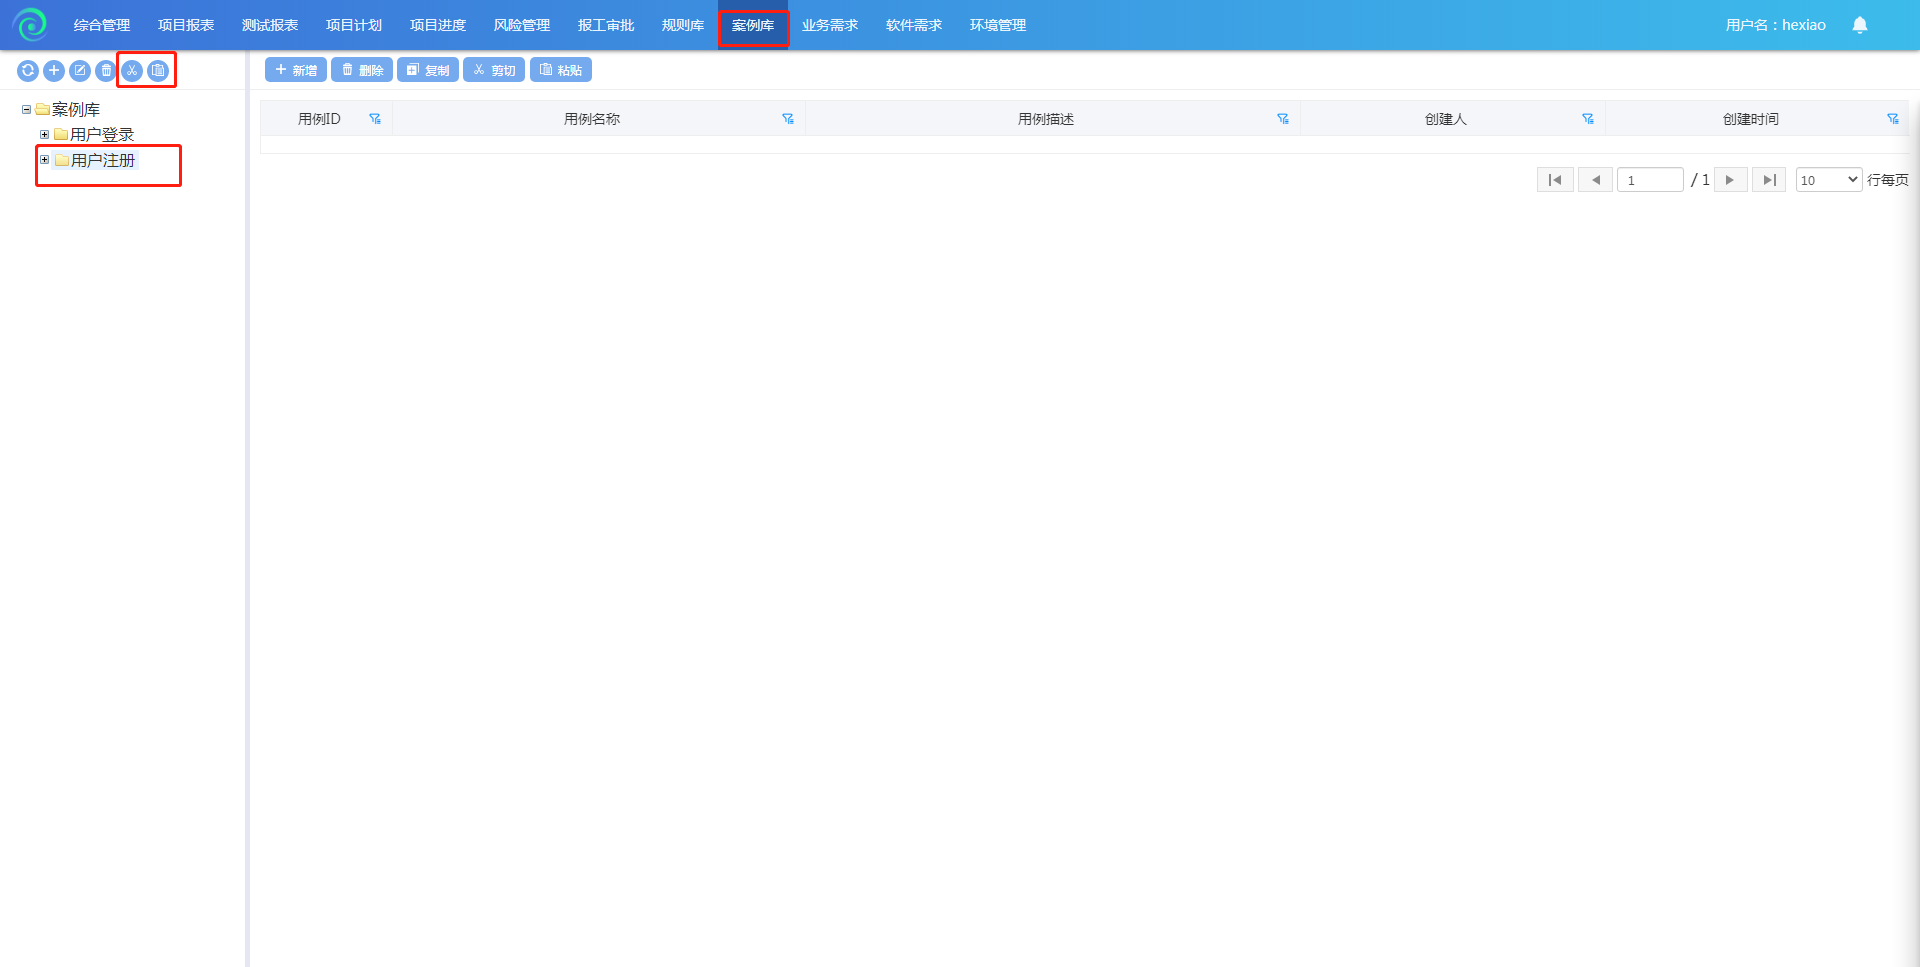Collapse the 案例库 root node
This screenshot has width=1920, height=967.
[26, 110]
